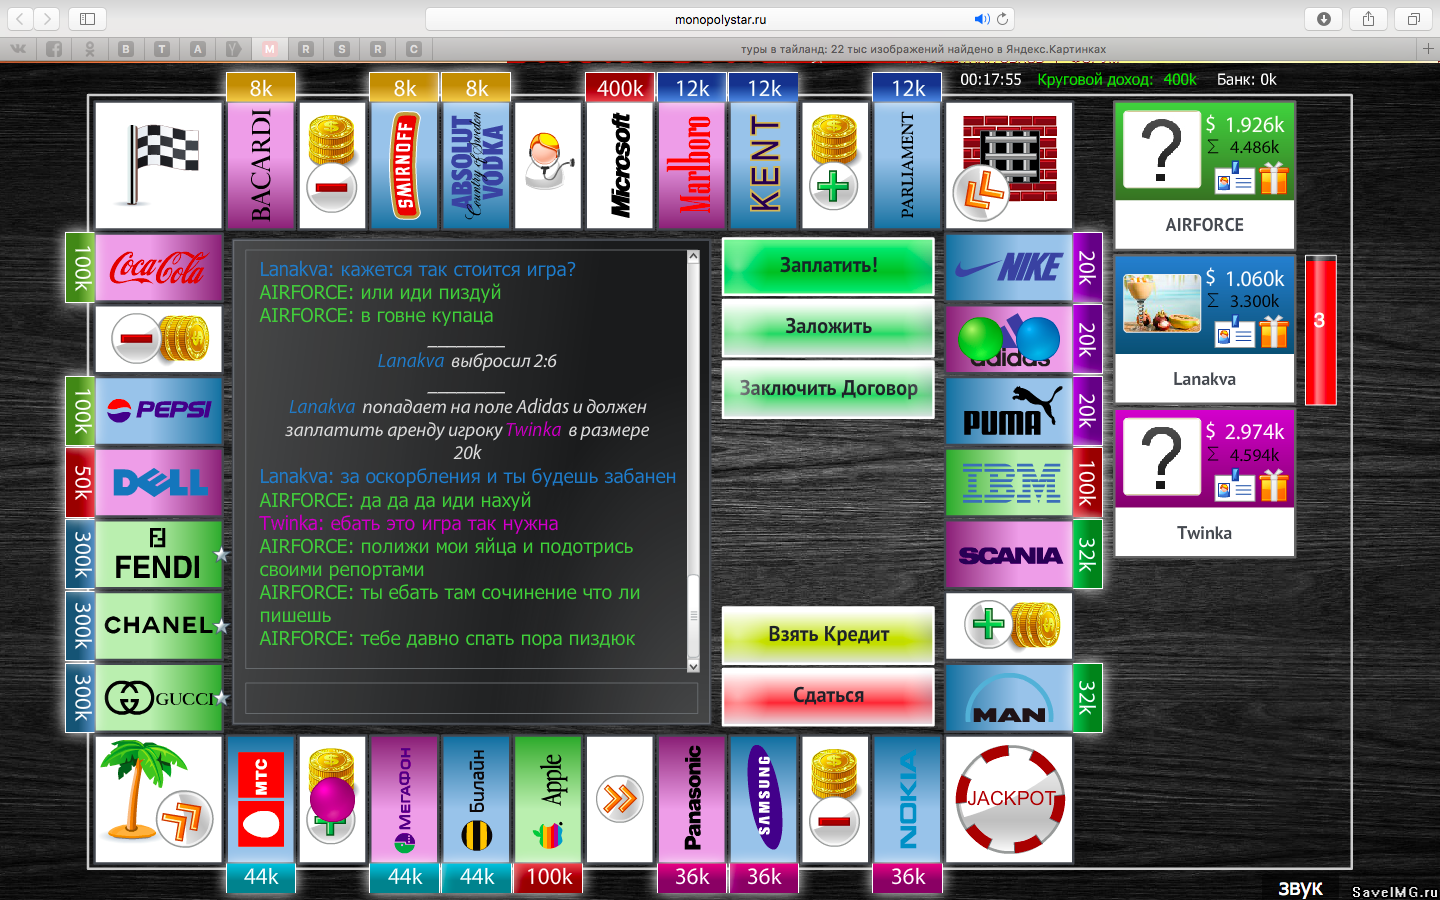Select the Adidas tile with tokens
Image resolution: width=1440 pixels, height=900 pixels.
(x=1009, y=340)
